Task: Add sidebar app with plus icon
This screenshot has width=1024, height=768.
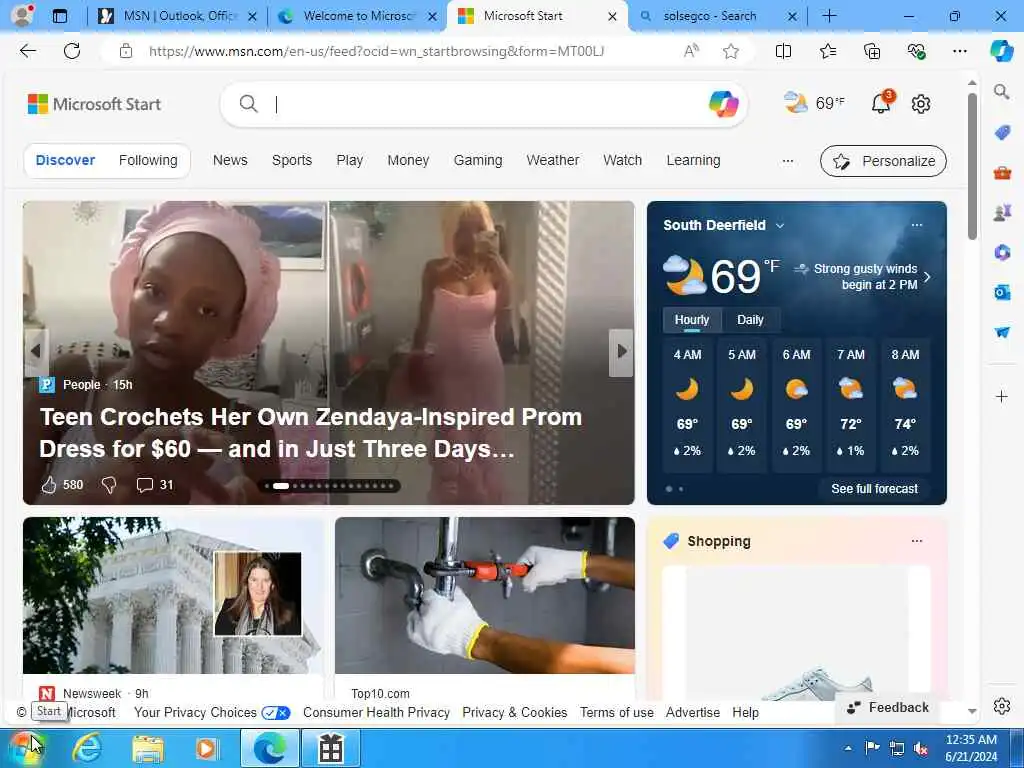Action: [1002, 396]
